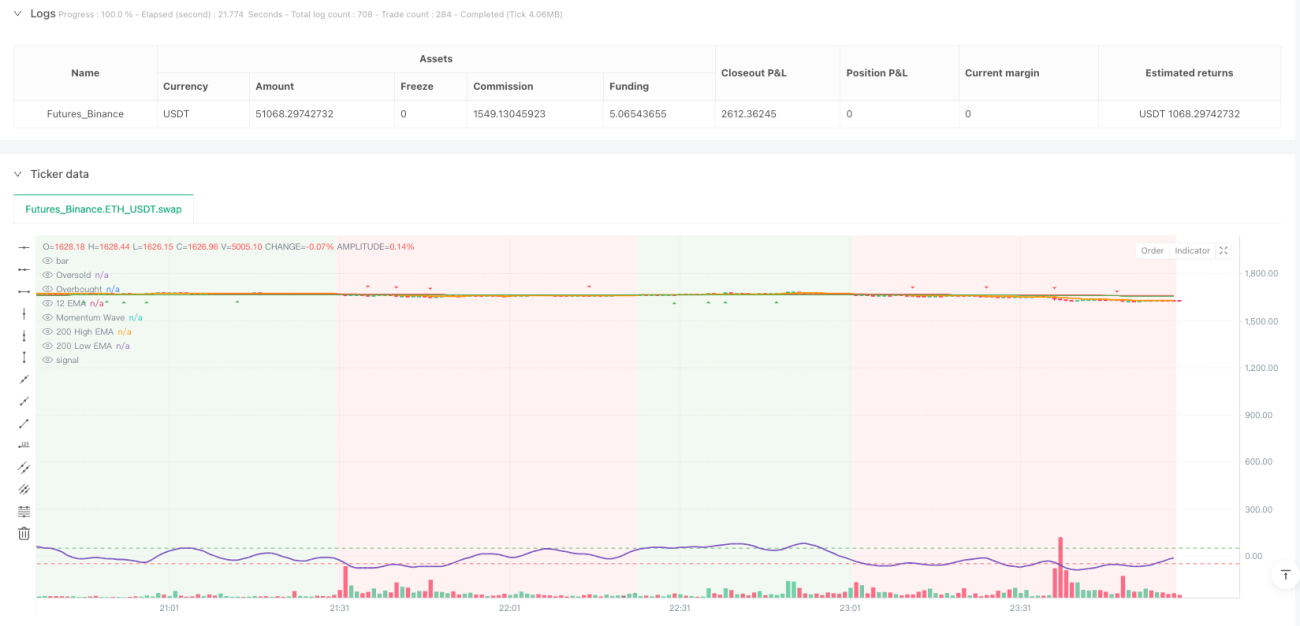Viewport: 1300px width, 626px height.
Task: Hide the Momentum Wave indicator
Action: [47, 317]
